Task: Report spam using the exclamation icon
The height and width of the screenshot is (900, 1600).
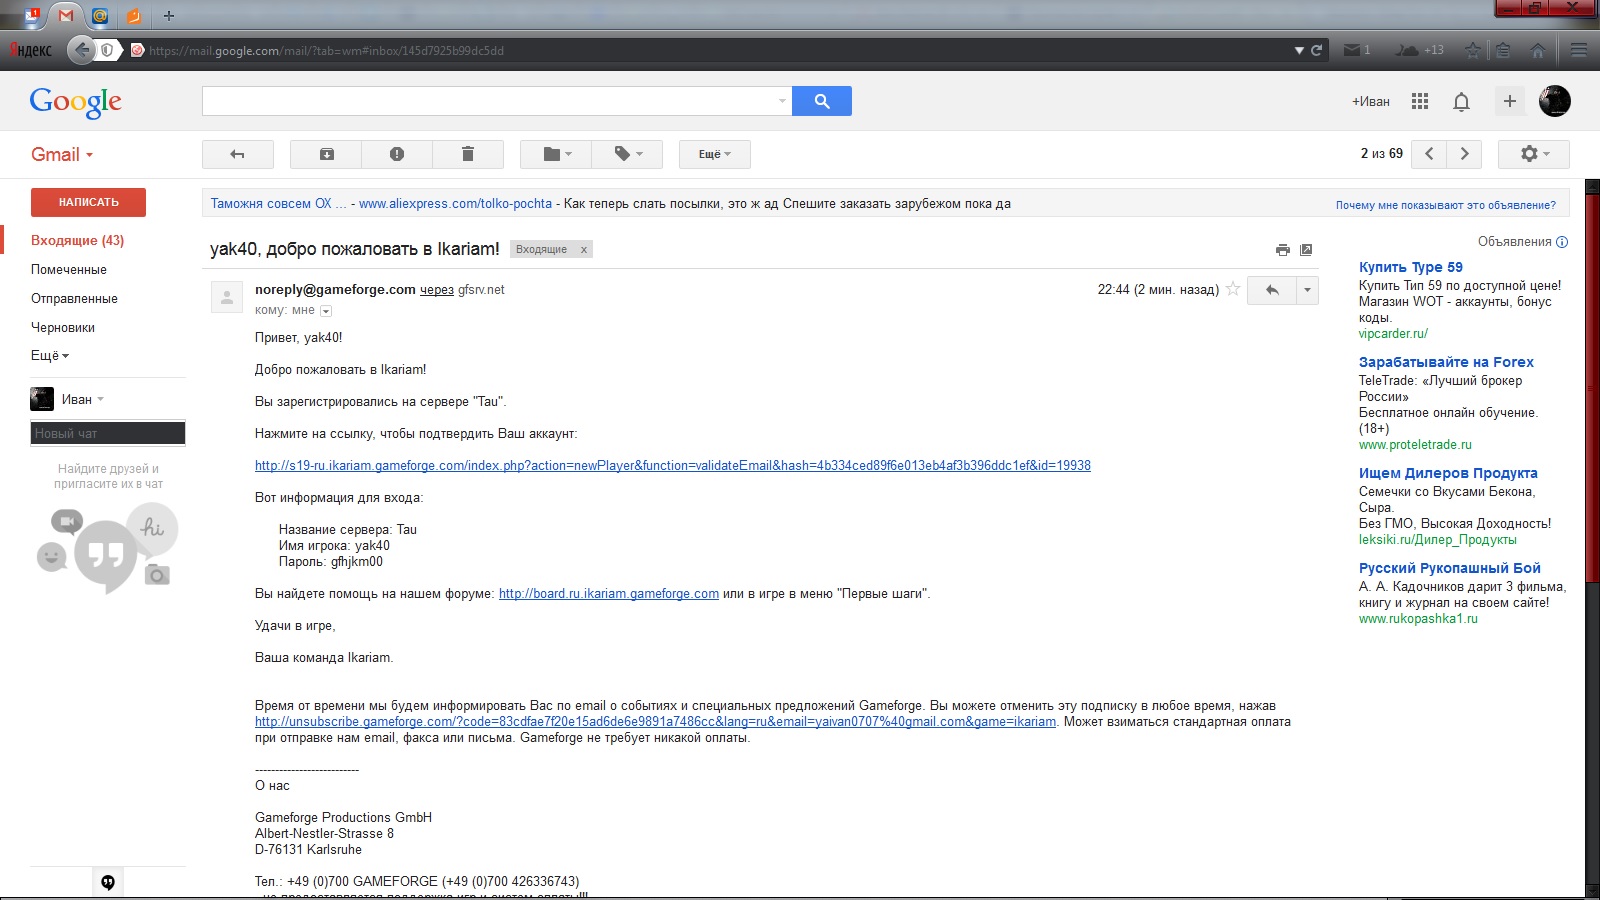Action: (x=397, y=154)
